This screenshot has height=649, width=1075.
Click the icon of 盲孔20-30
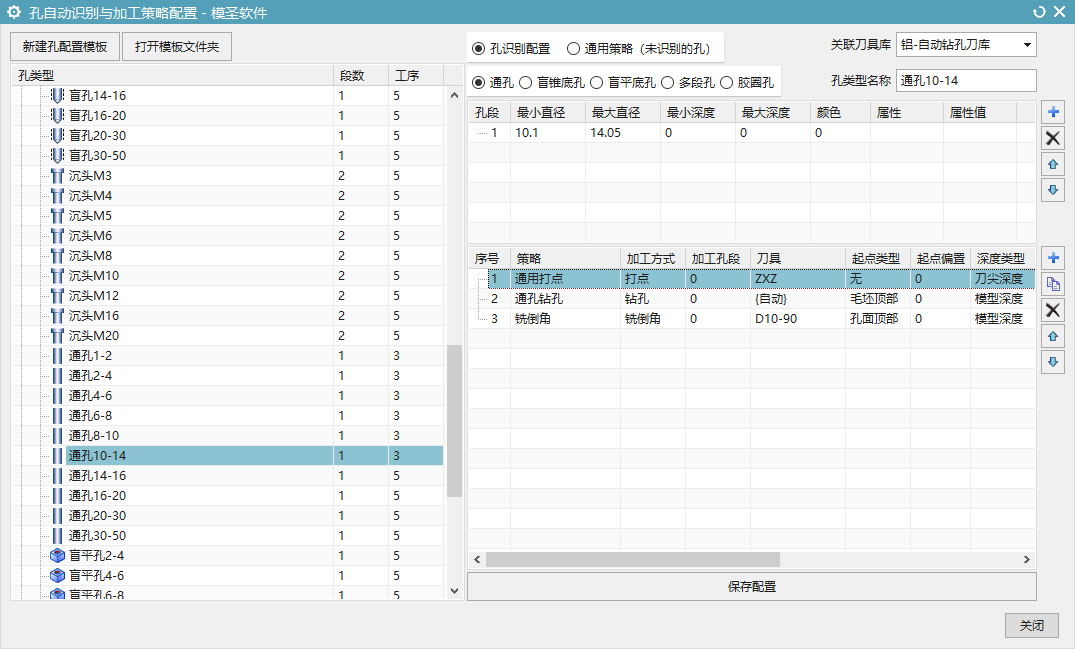58,135
